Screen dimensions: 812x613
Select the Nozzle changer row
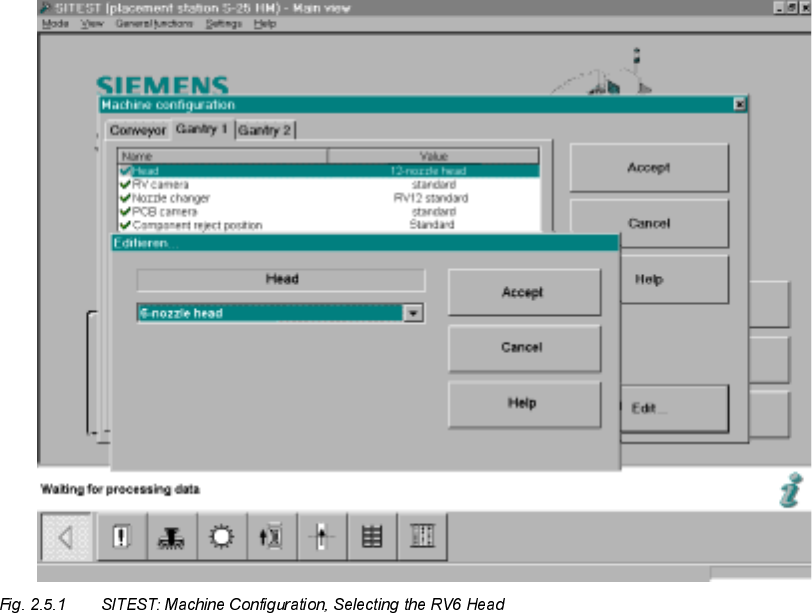point(329,198)
